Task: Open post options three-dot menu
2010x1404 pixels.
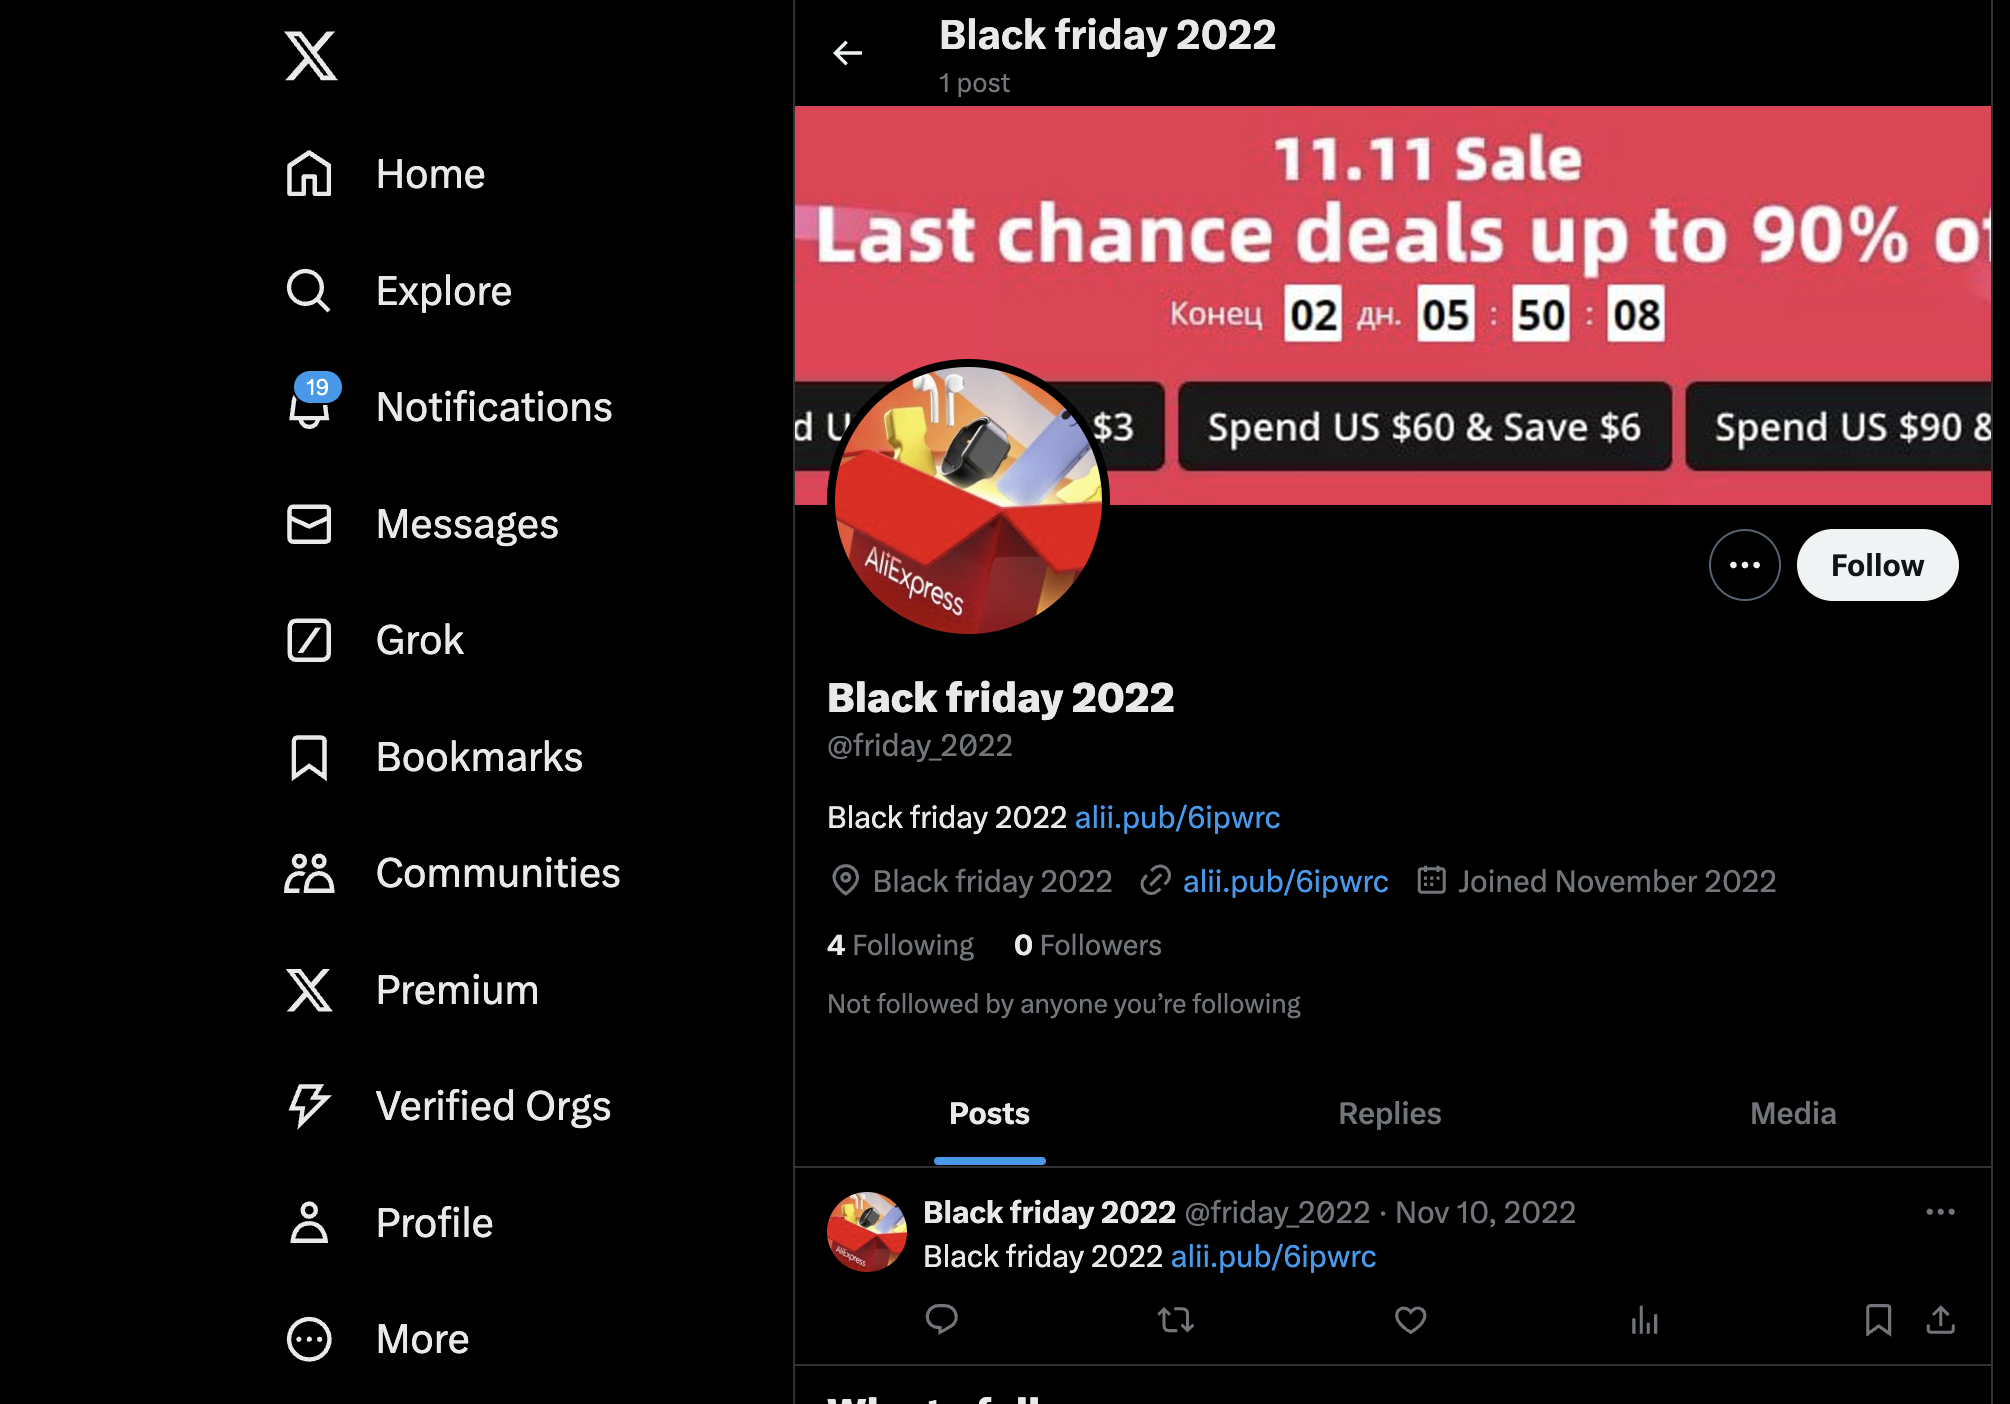Action: tap(1940, 1212)
